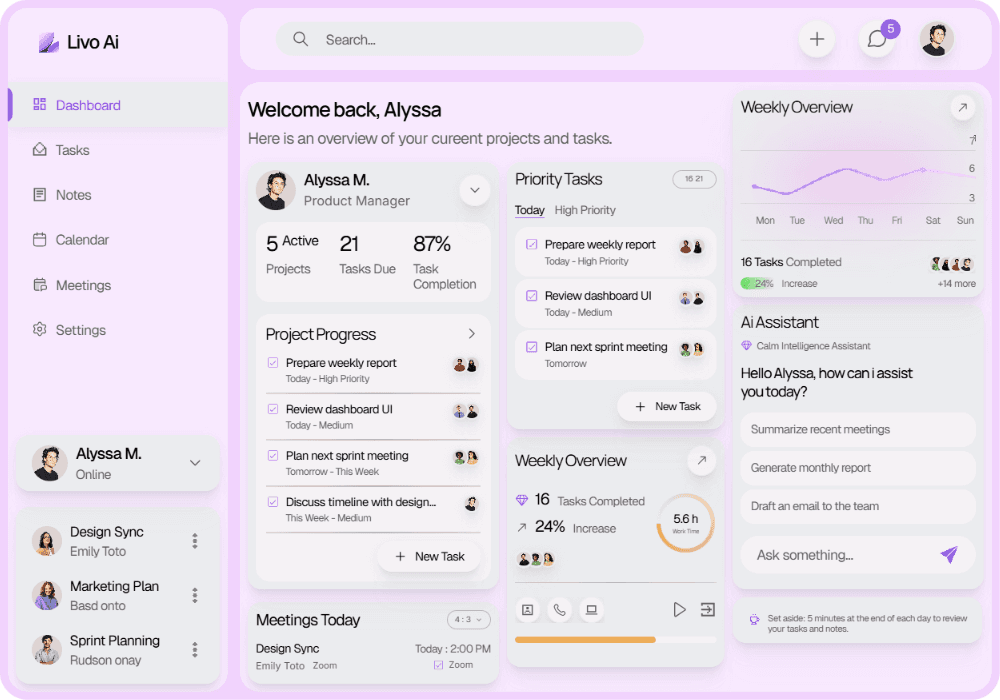Toggle Project Progress Plan next sprint meeting checkbox
1000x700 pixels.
273,456
